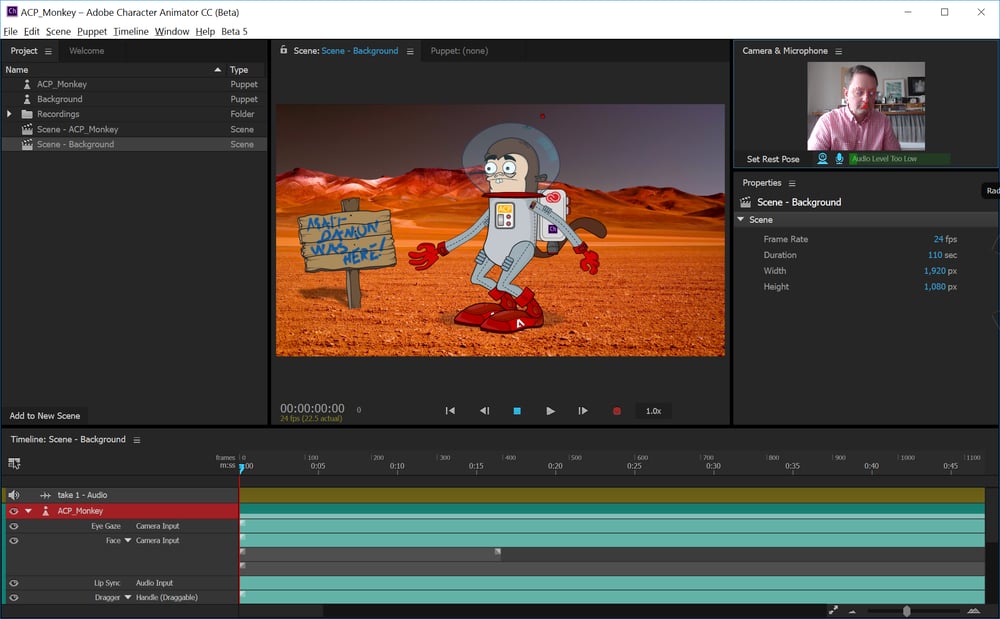The width and height of the screenshot is (1000, 619).
Task: Click arrows icon on take 1 Audio track
Action: (45, 495)
